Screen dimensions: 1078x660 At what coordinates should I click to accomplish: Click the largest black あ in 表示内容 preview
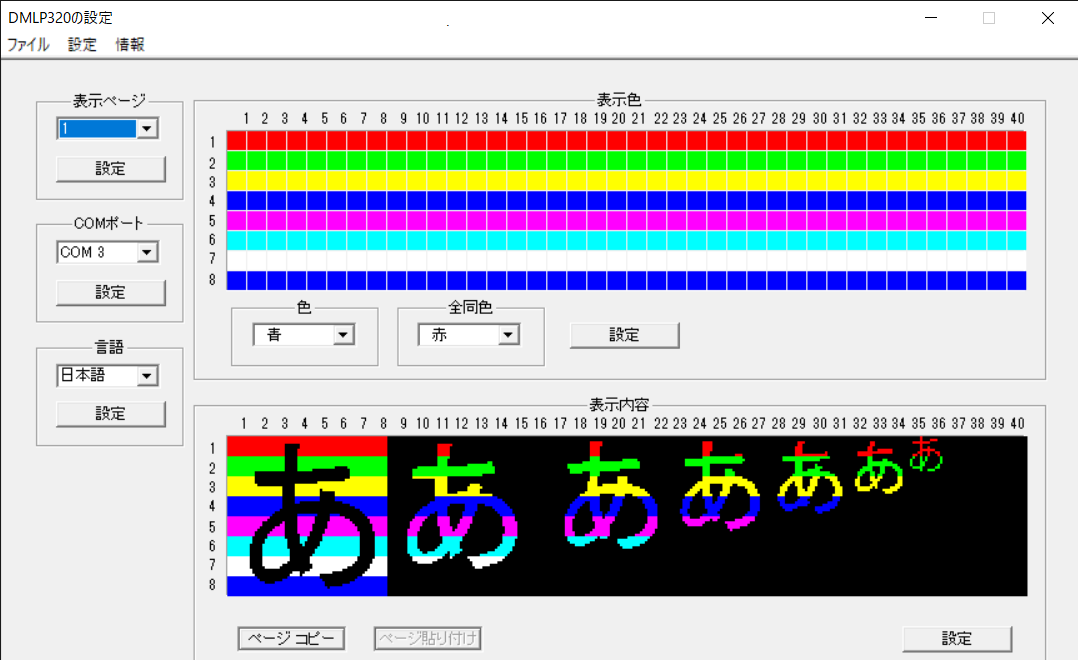tap(311, 516)
